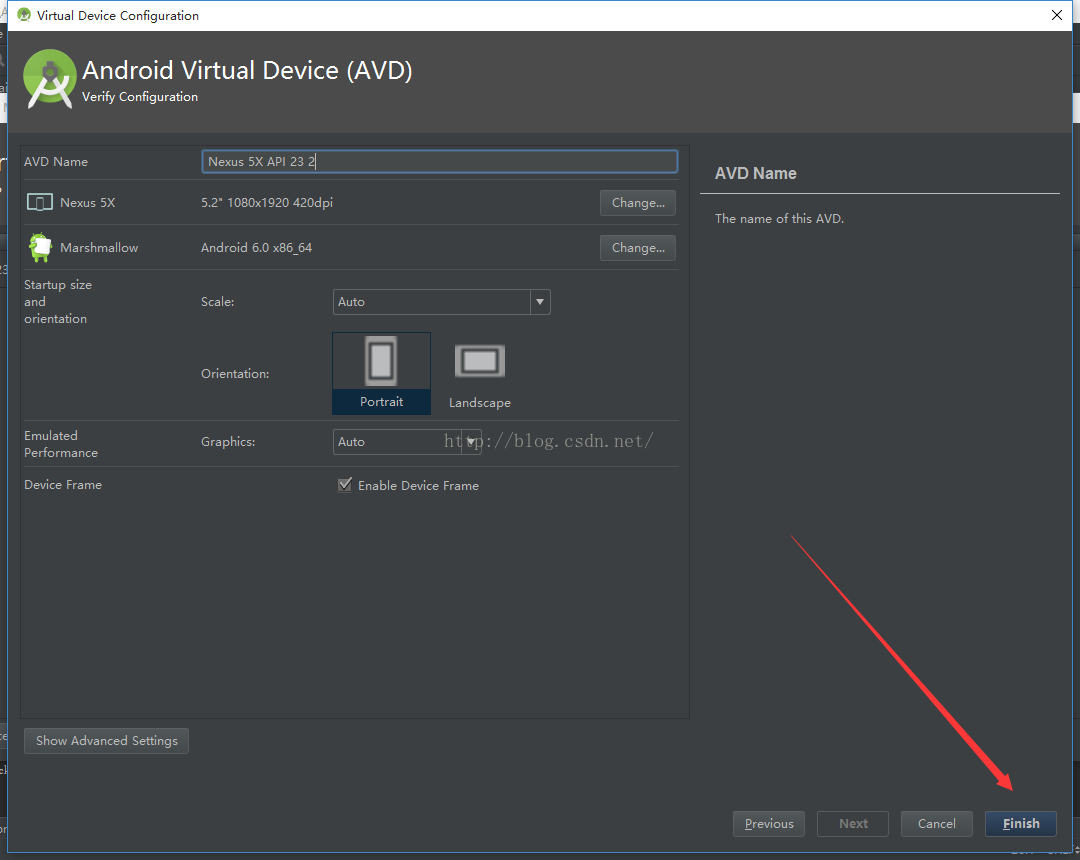Click the 'Startup size and orientation' label

pos(58,302)
